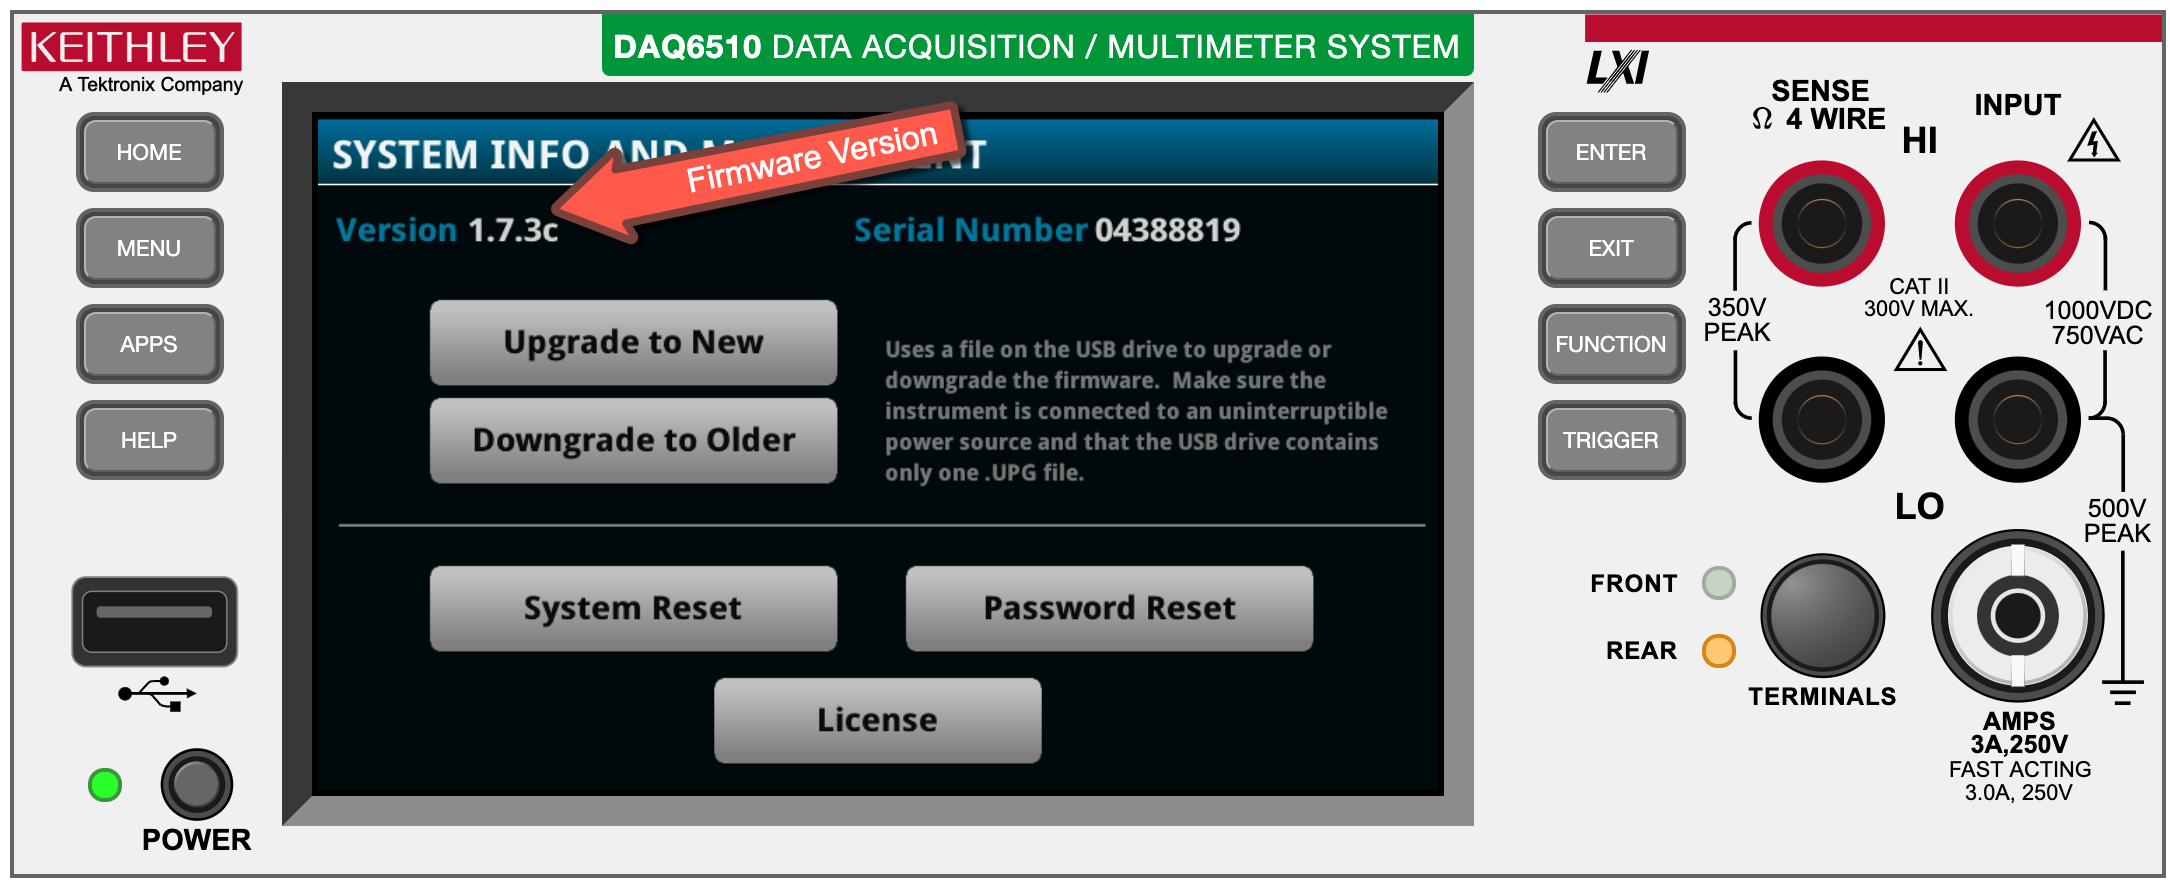
Task: Tap the System Reset button
Action: (633, 608)
